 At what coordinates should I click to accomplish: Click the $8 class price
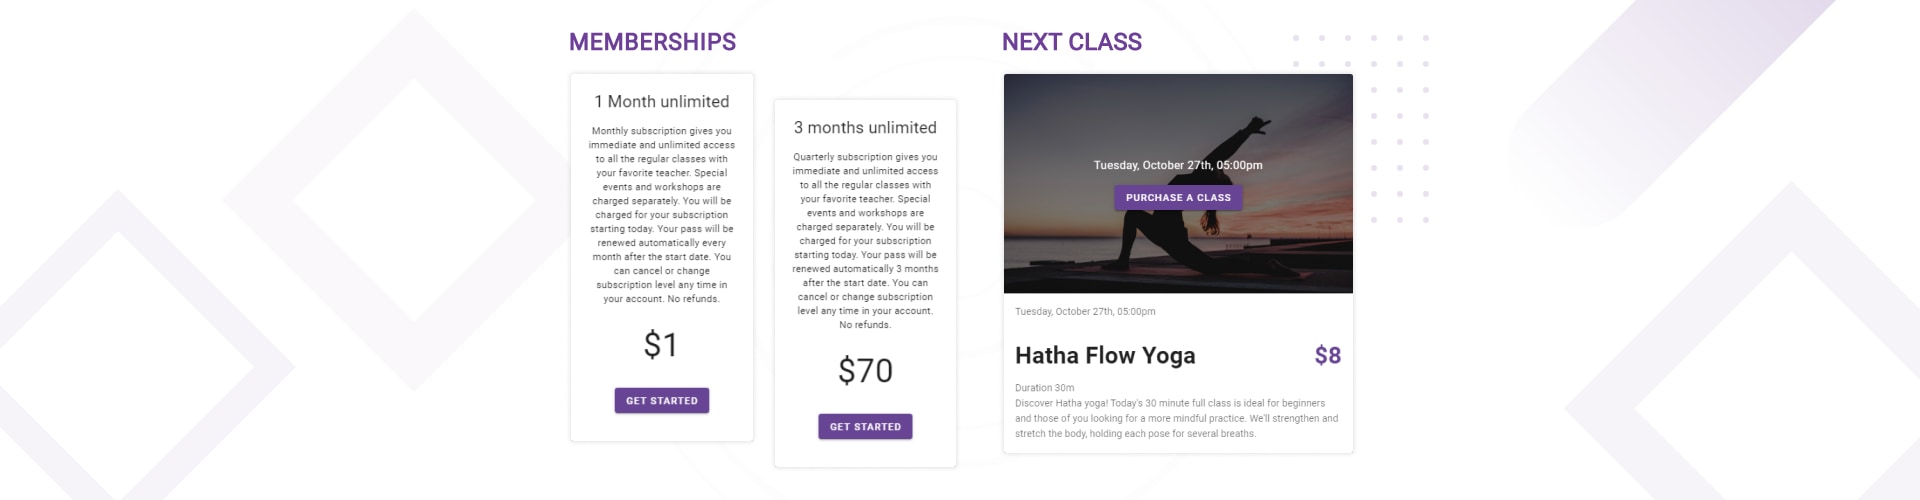click(x=1328, y=355)
